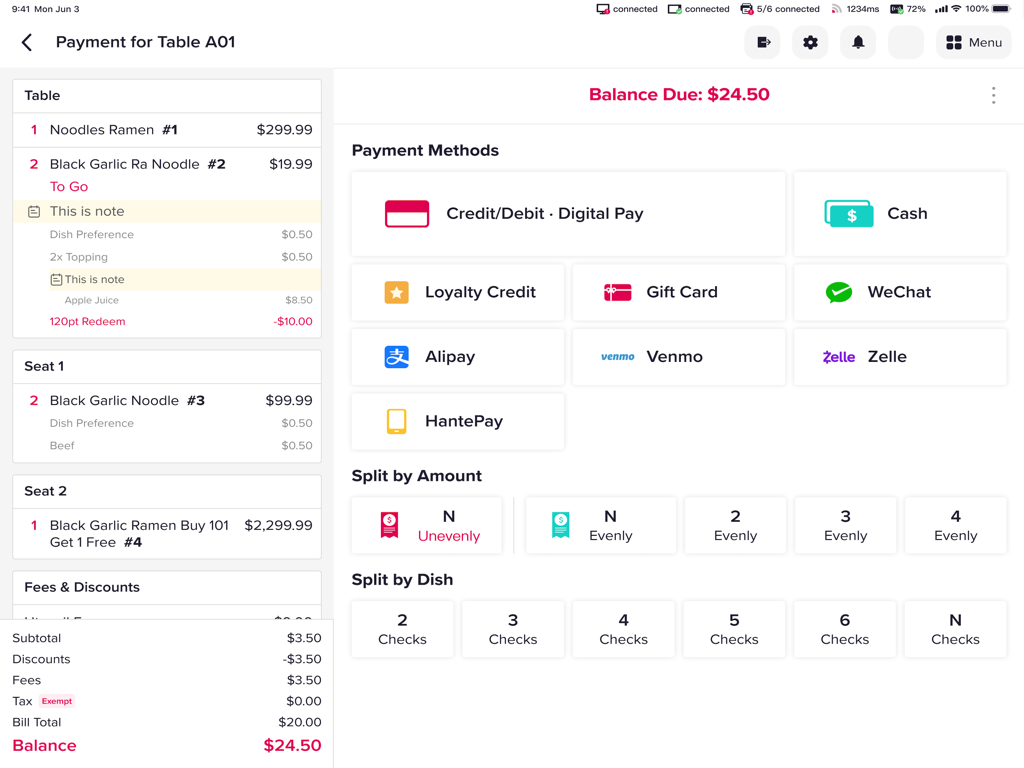Select the Alipay payment option
1024x768 pixels.
457,356
